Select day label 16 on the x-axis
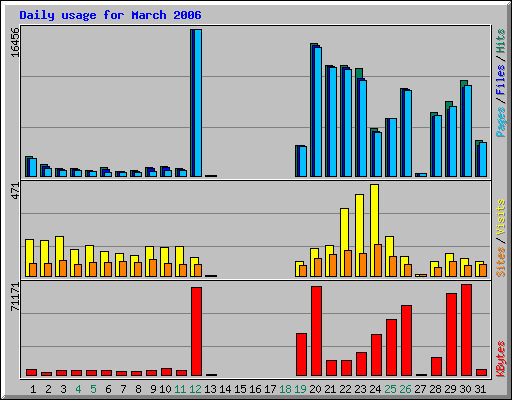 click(x=255, y=389)
